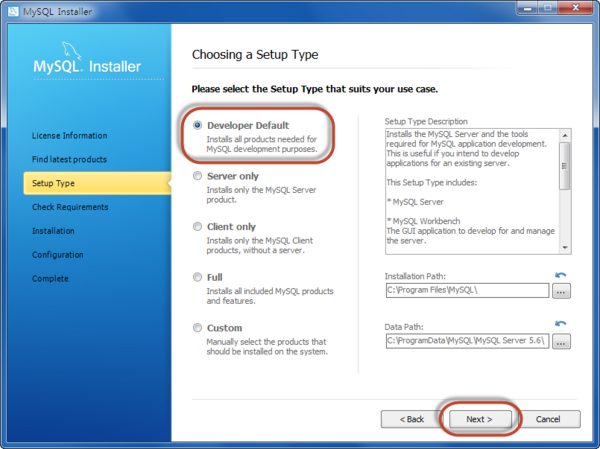Screen dimensions: 600x449
Task: Click the Back button
Action: tap(412, 419)
